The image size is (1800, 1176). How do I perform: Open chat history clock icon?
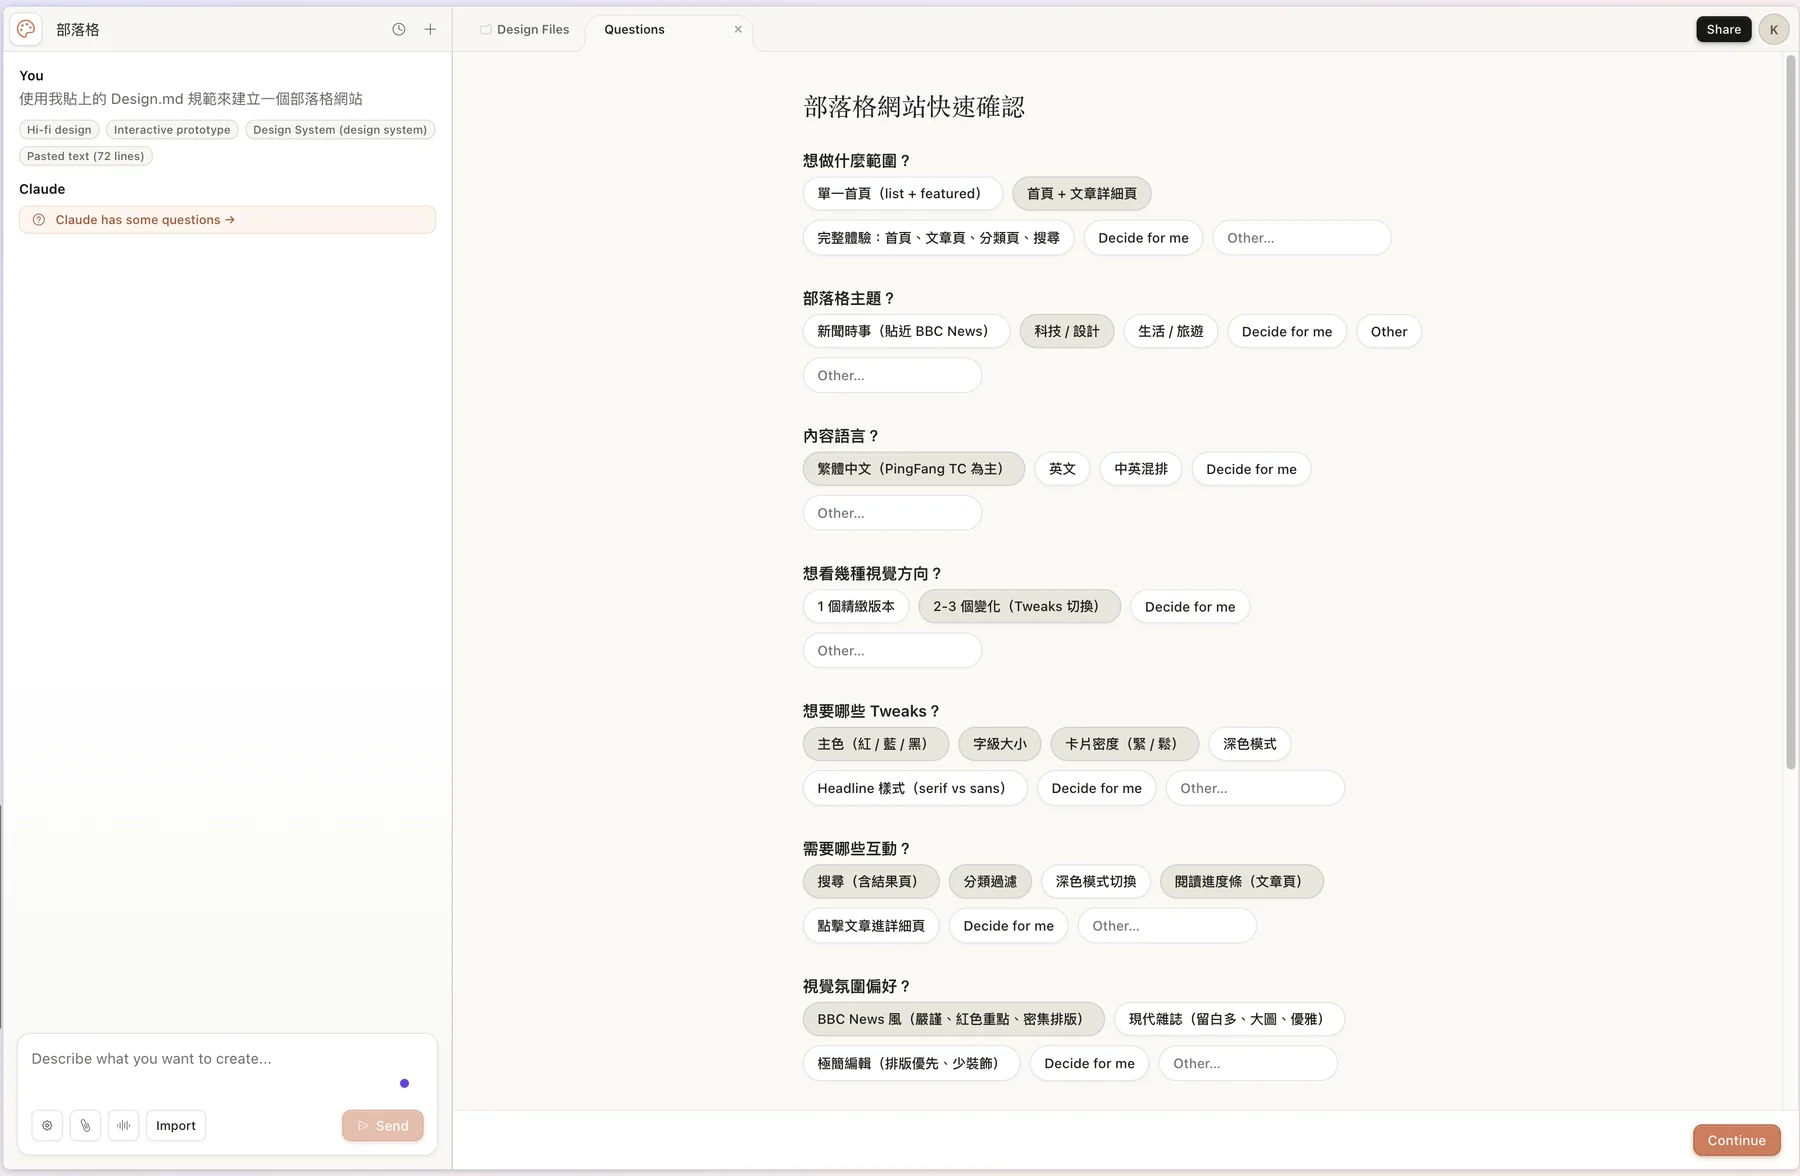tap(399, 29)
